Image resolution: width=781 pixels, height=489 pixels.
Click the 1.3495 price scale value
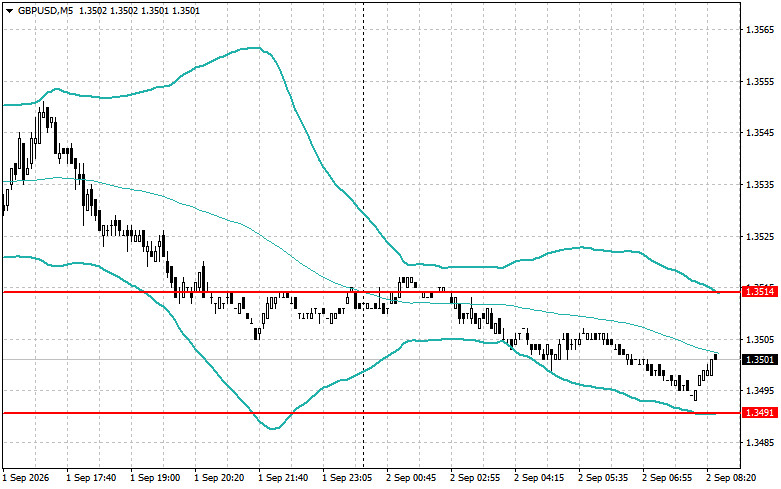coord(760,391)
